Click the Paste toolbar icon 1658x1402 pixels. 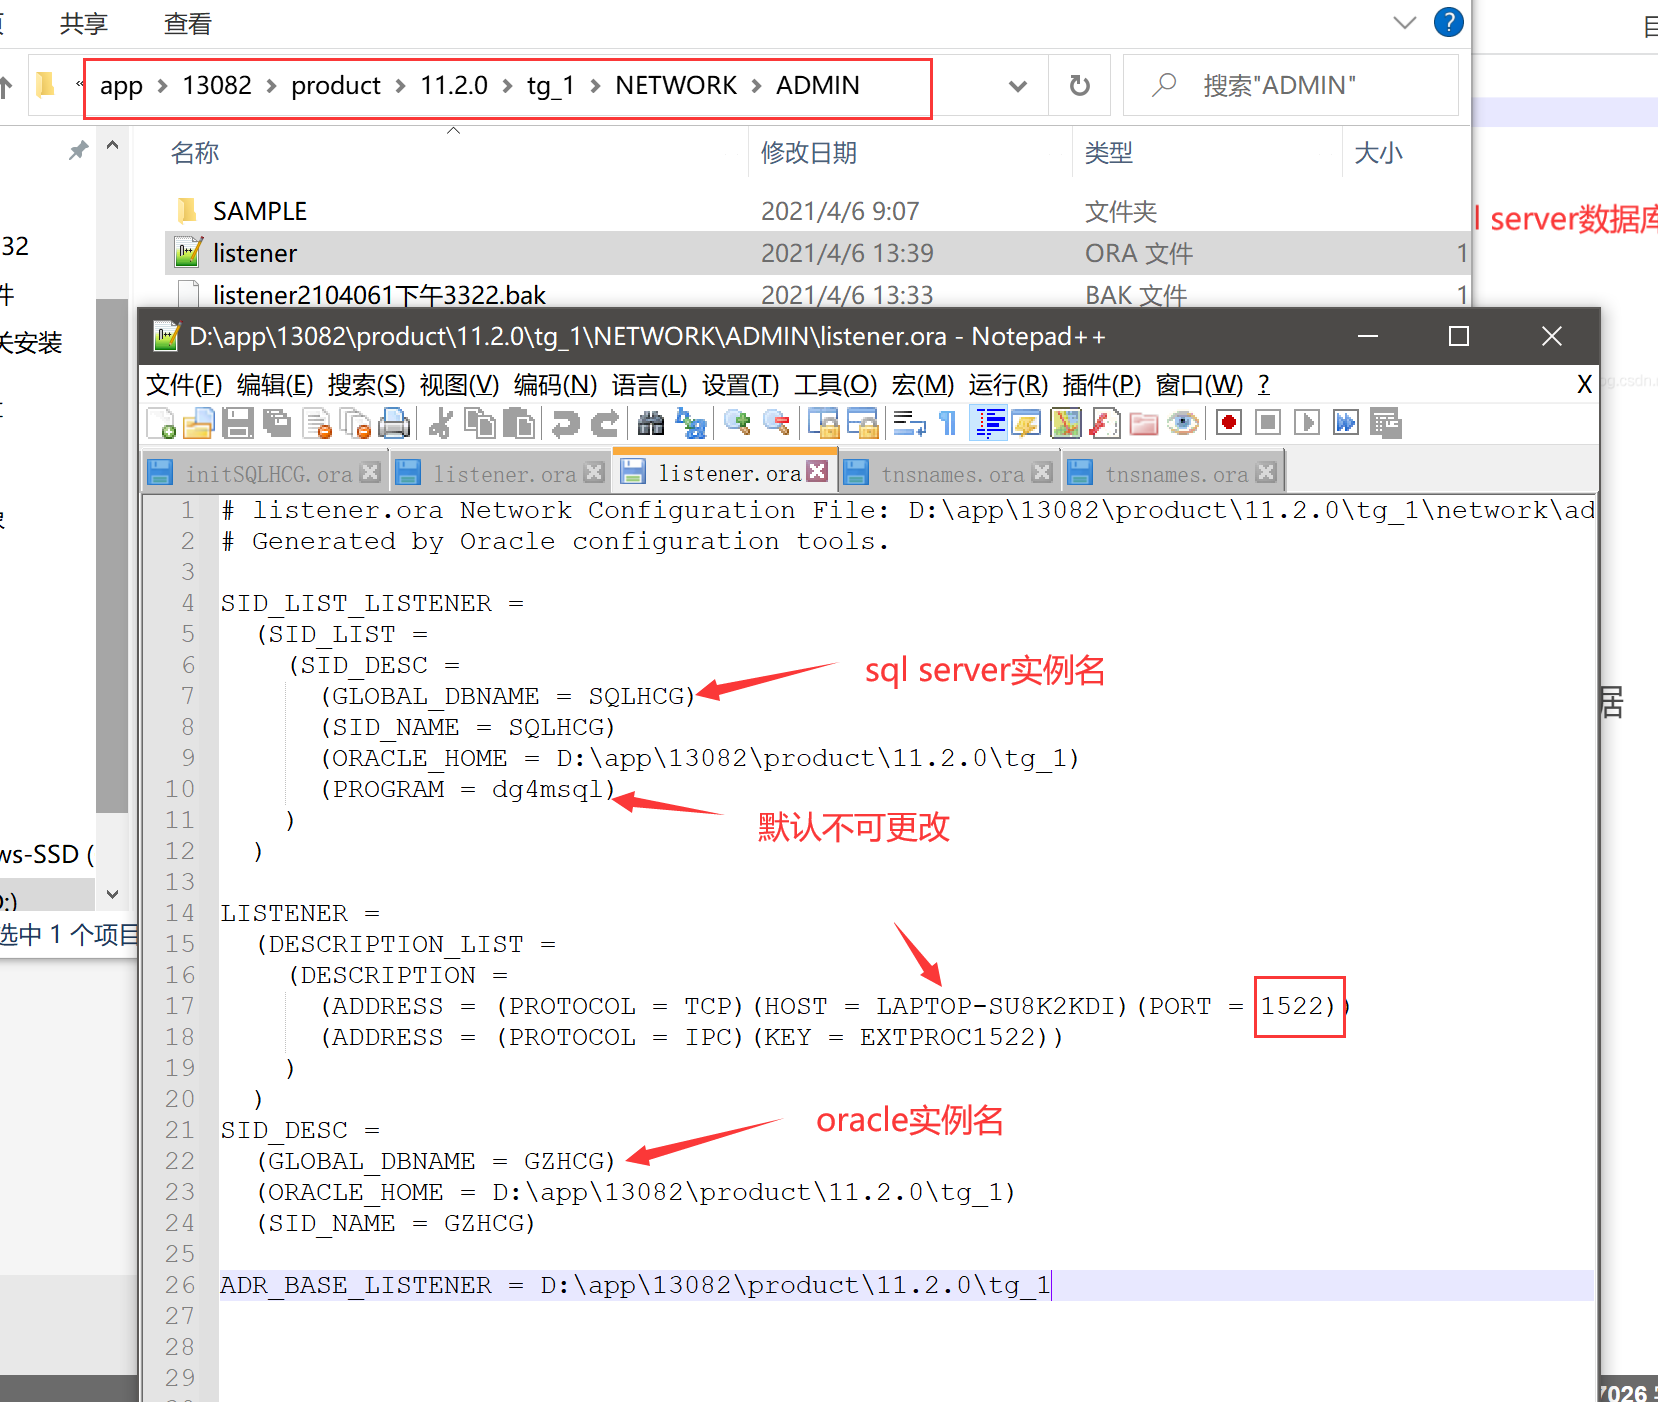pos(519,424)
